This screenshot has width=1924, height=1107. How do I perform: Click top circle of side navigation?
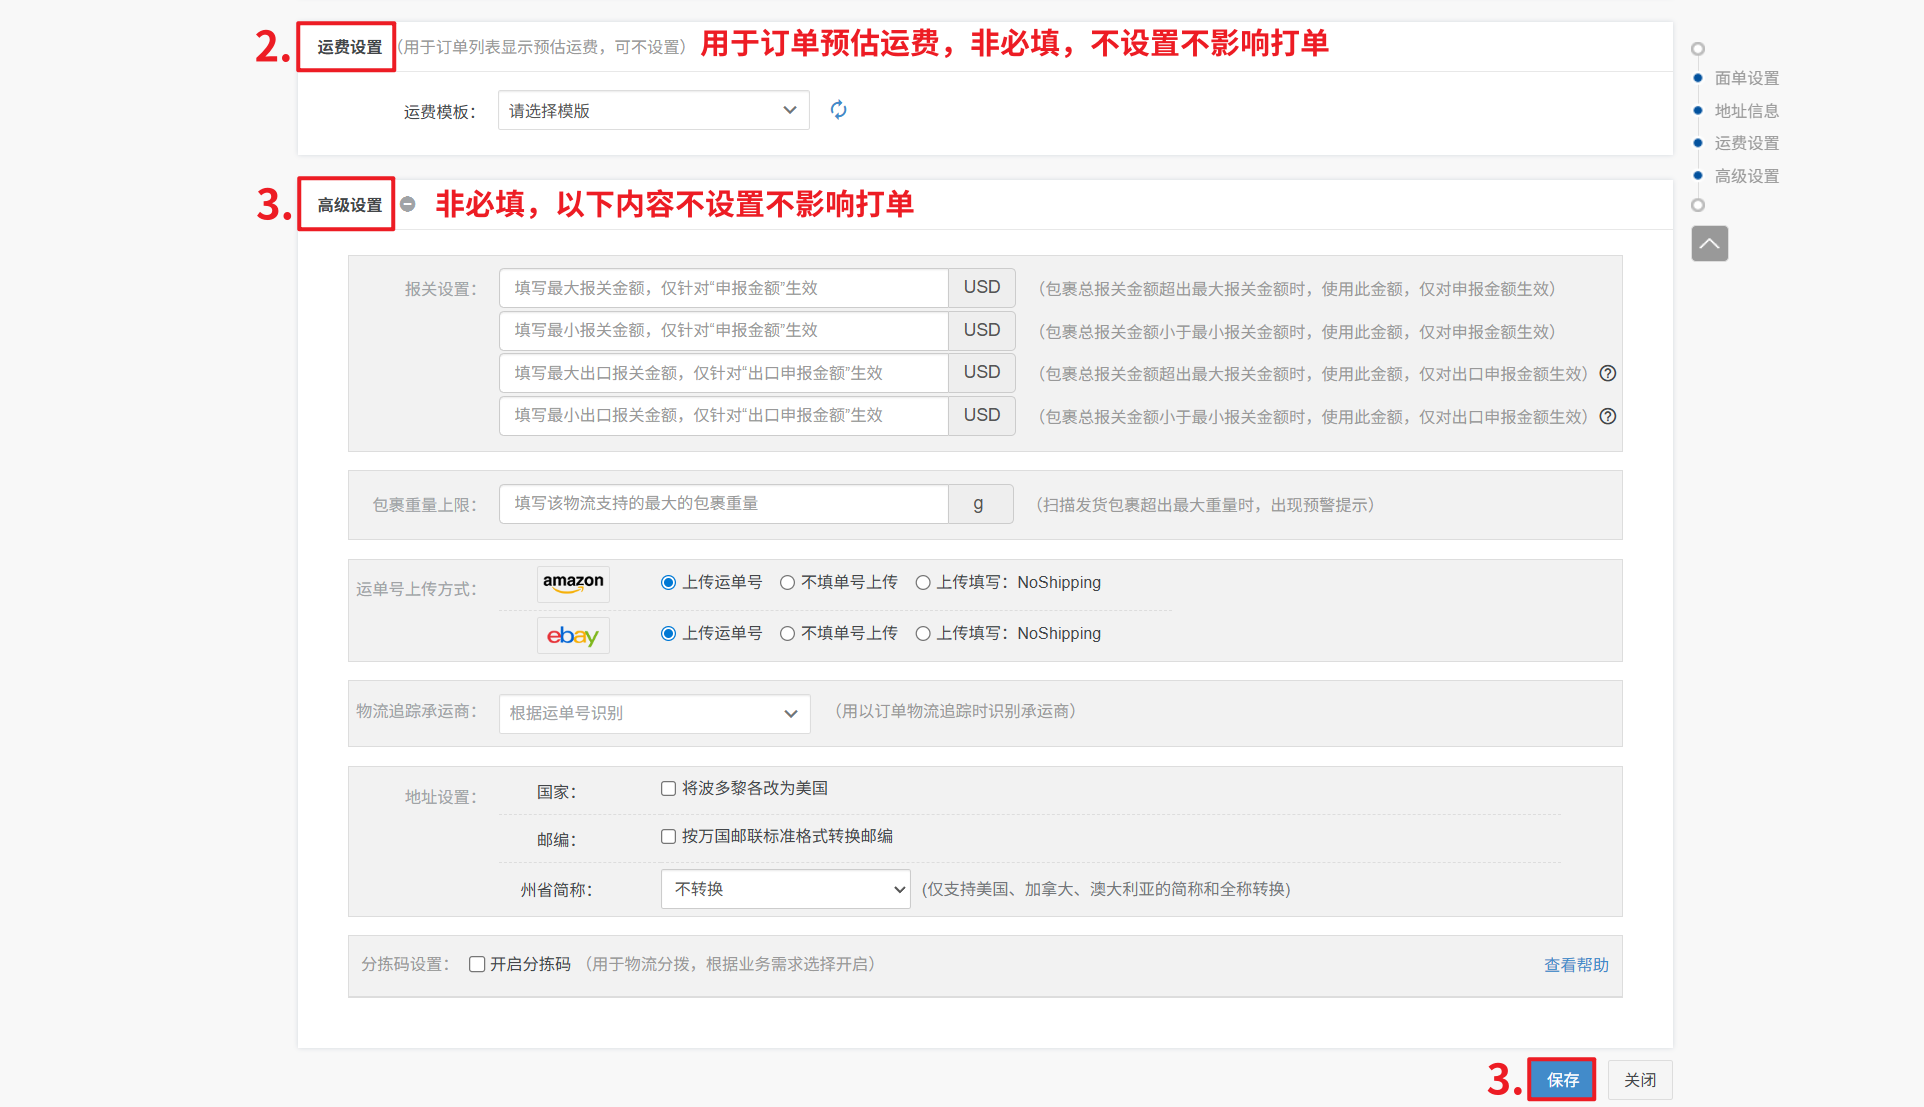coord(1697,49)
